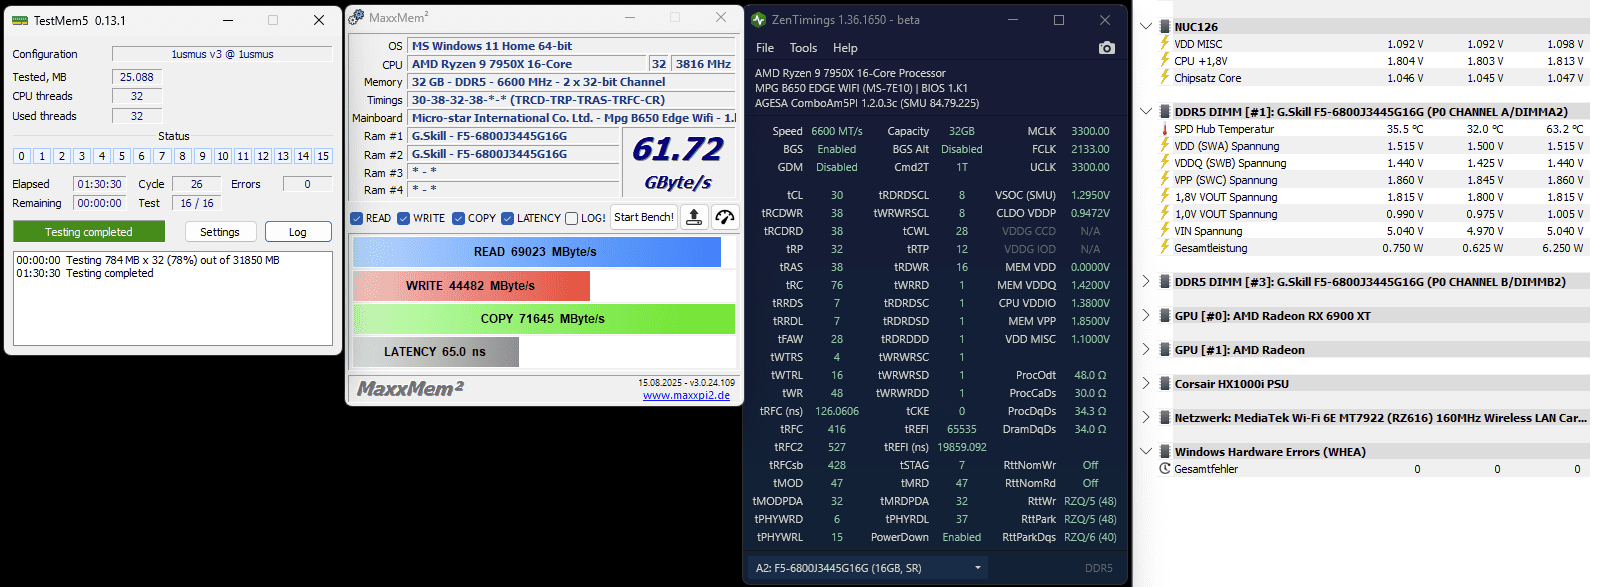Click the Configuration field 1usmus v3

click(222, 54)
